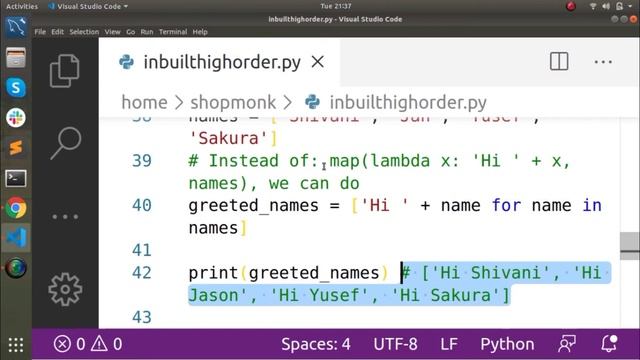640x360 pixels.
Task: Change end of line sequence LF
Action: [449, 344]
